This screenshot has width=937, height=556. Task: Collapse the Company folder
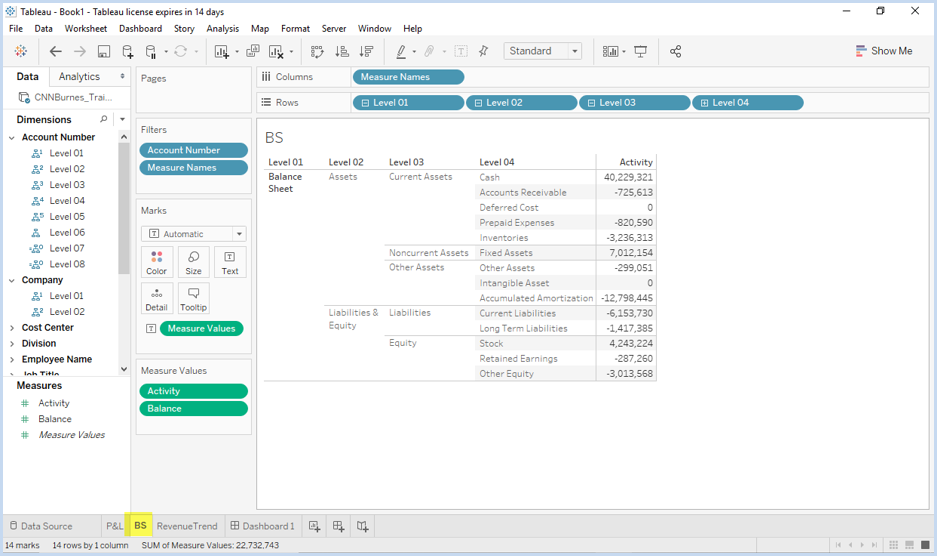(11, 280)
